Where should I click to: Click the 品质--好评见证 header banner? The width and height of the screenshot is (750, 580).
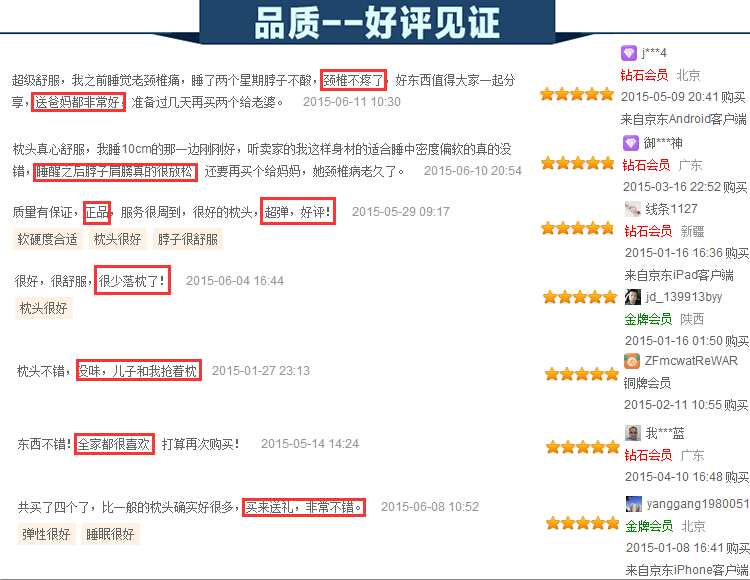375,20
